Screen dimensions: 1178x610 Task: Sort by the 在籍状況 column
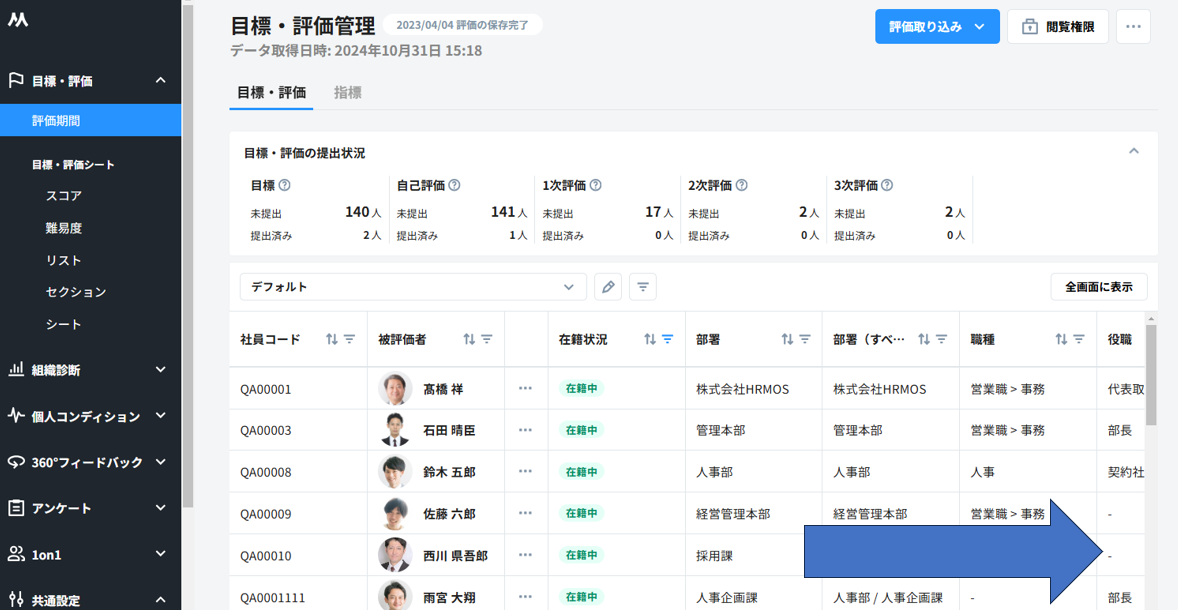click(x=650, y=340)
